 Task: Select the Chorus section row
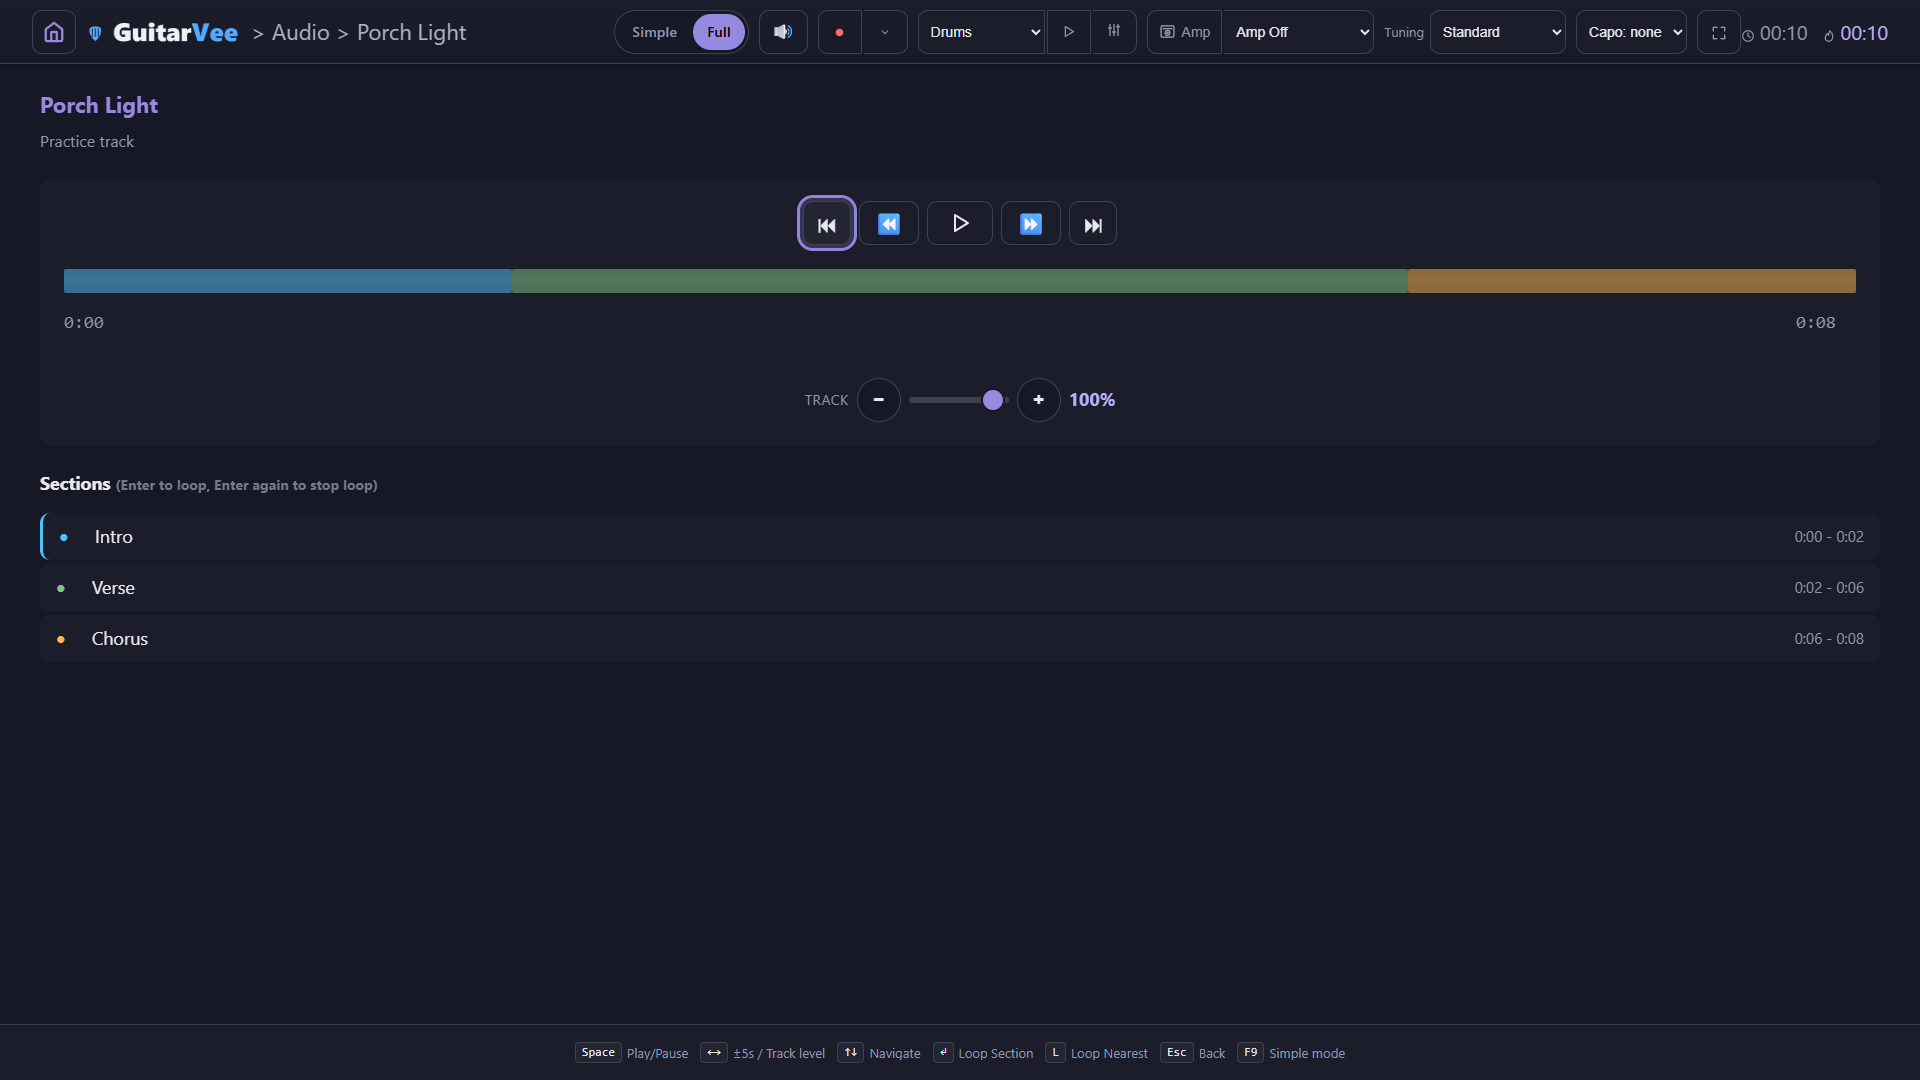tap(960, 639)
